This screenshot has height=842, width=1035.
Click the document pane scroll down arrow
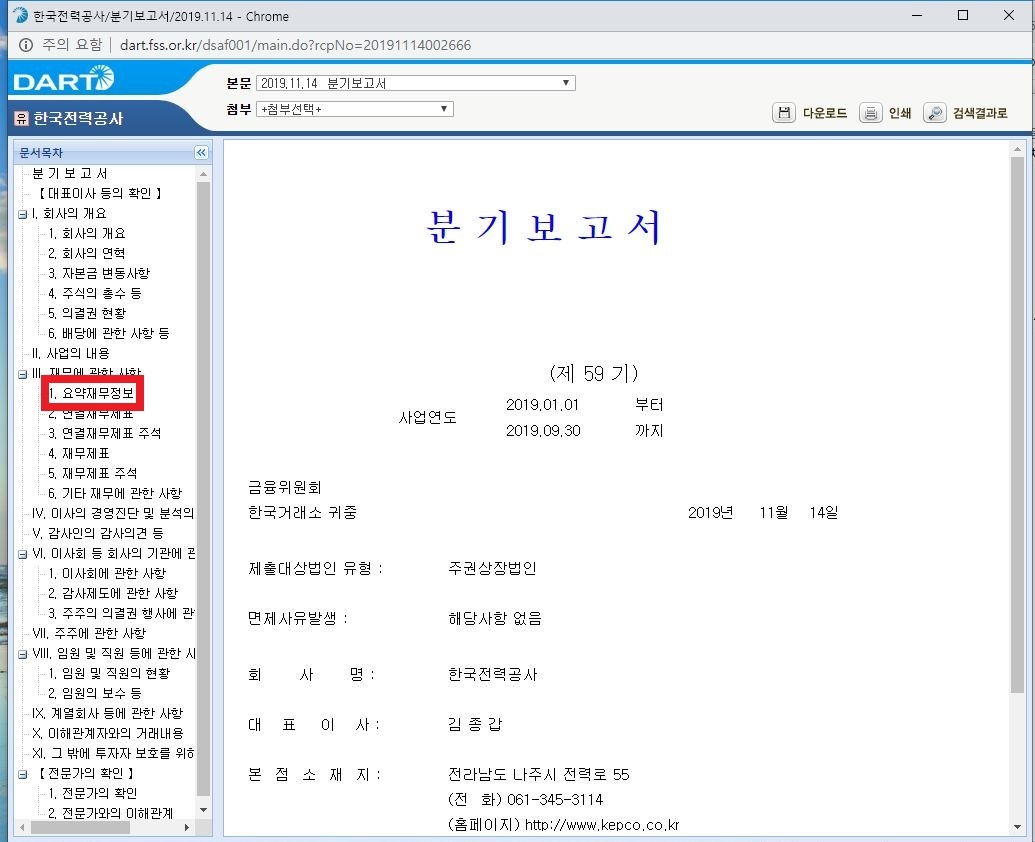[x=1017, y=827]
